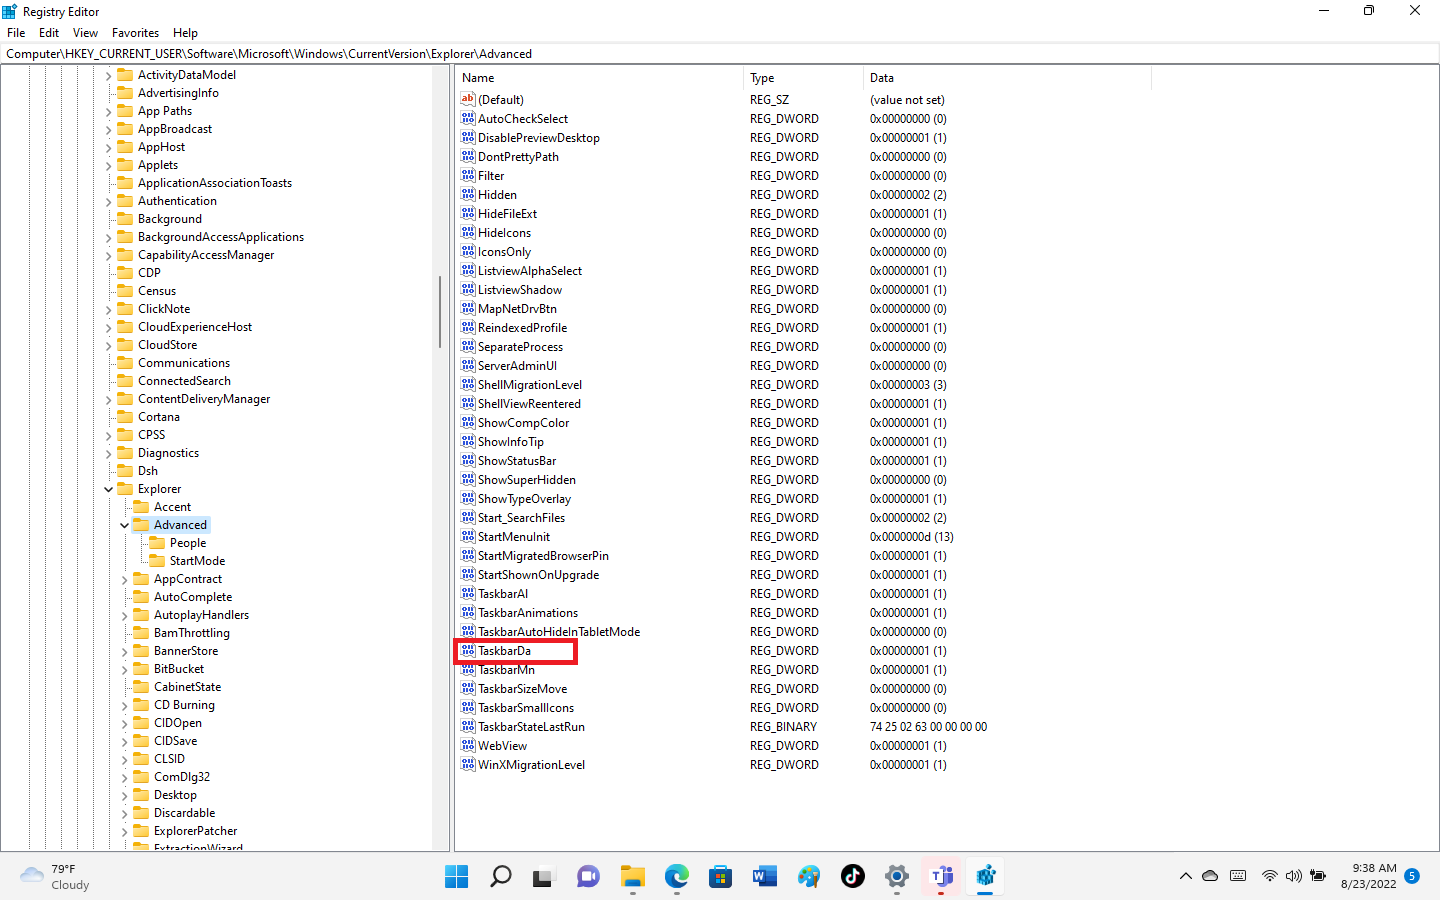The height and width of the screenshot is (900, 1440).
Task: Open the volume control in tray
Action: point(1294,876)
